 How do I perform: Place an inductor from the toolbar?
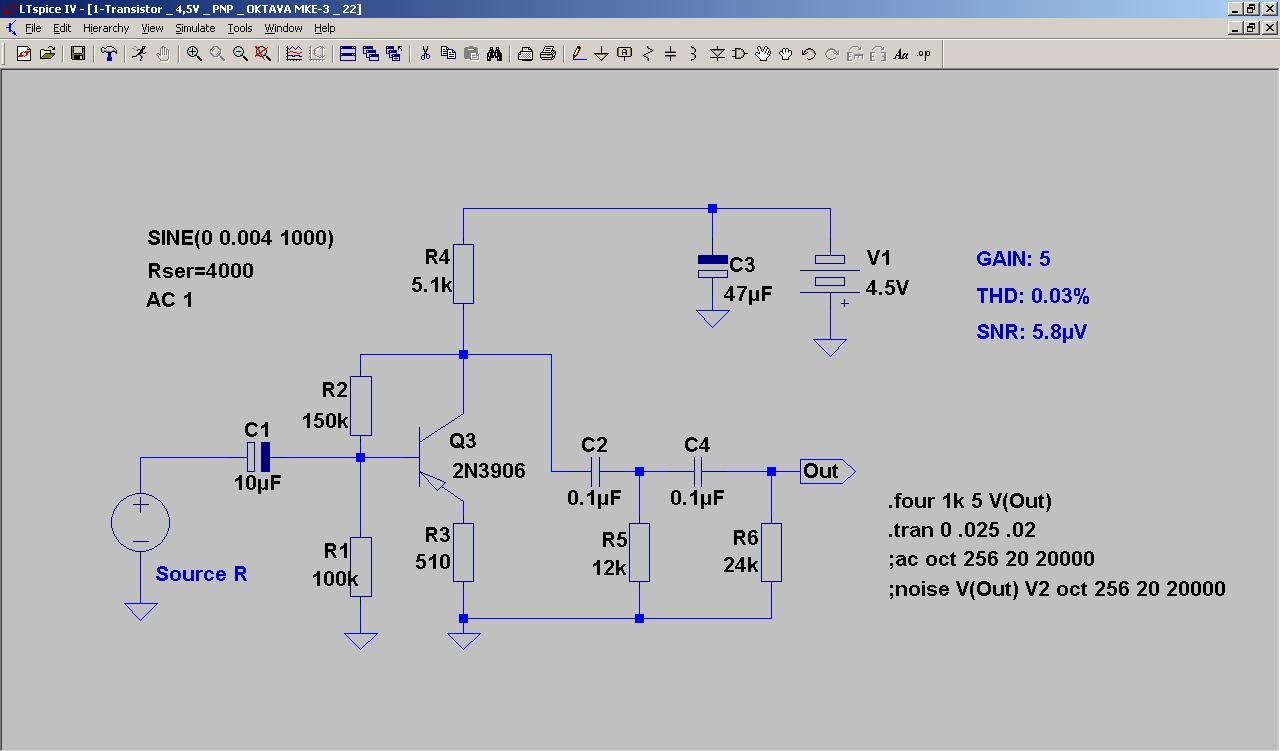tap(694, 54)
